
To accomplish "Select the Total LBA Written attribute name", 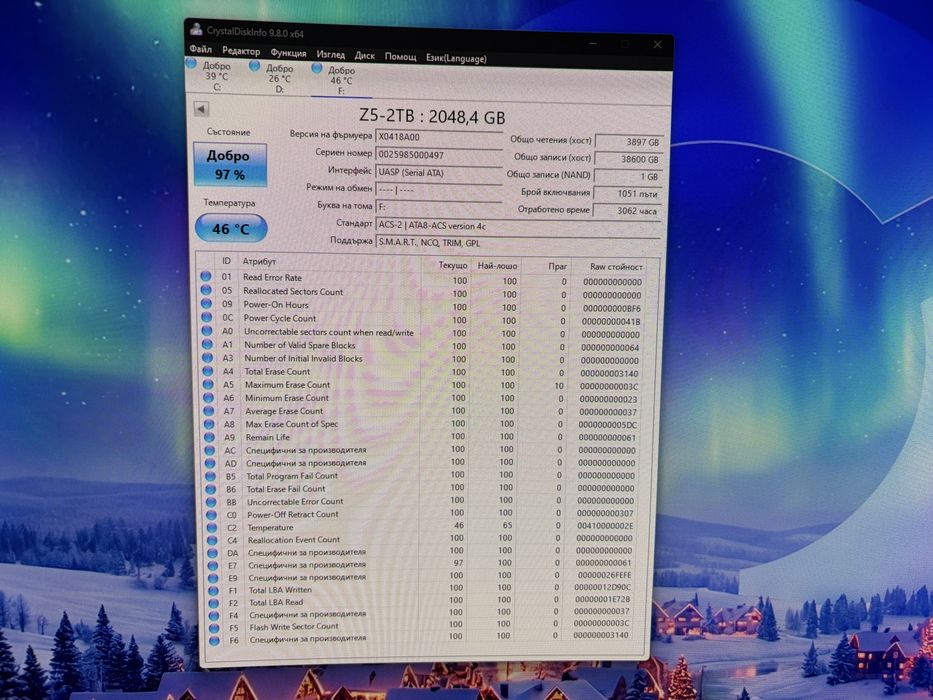I will coord(280,590).
